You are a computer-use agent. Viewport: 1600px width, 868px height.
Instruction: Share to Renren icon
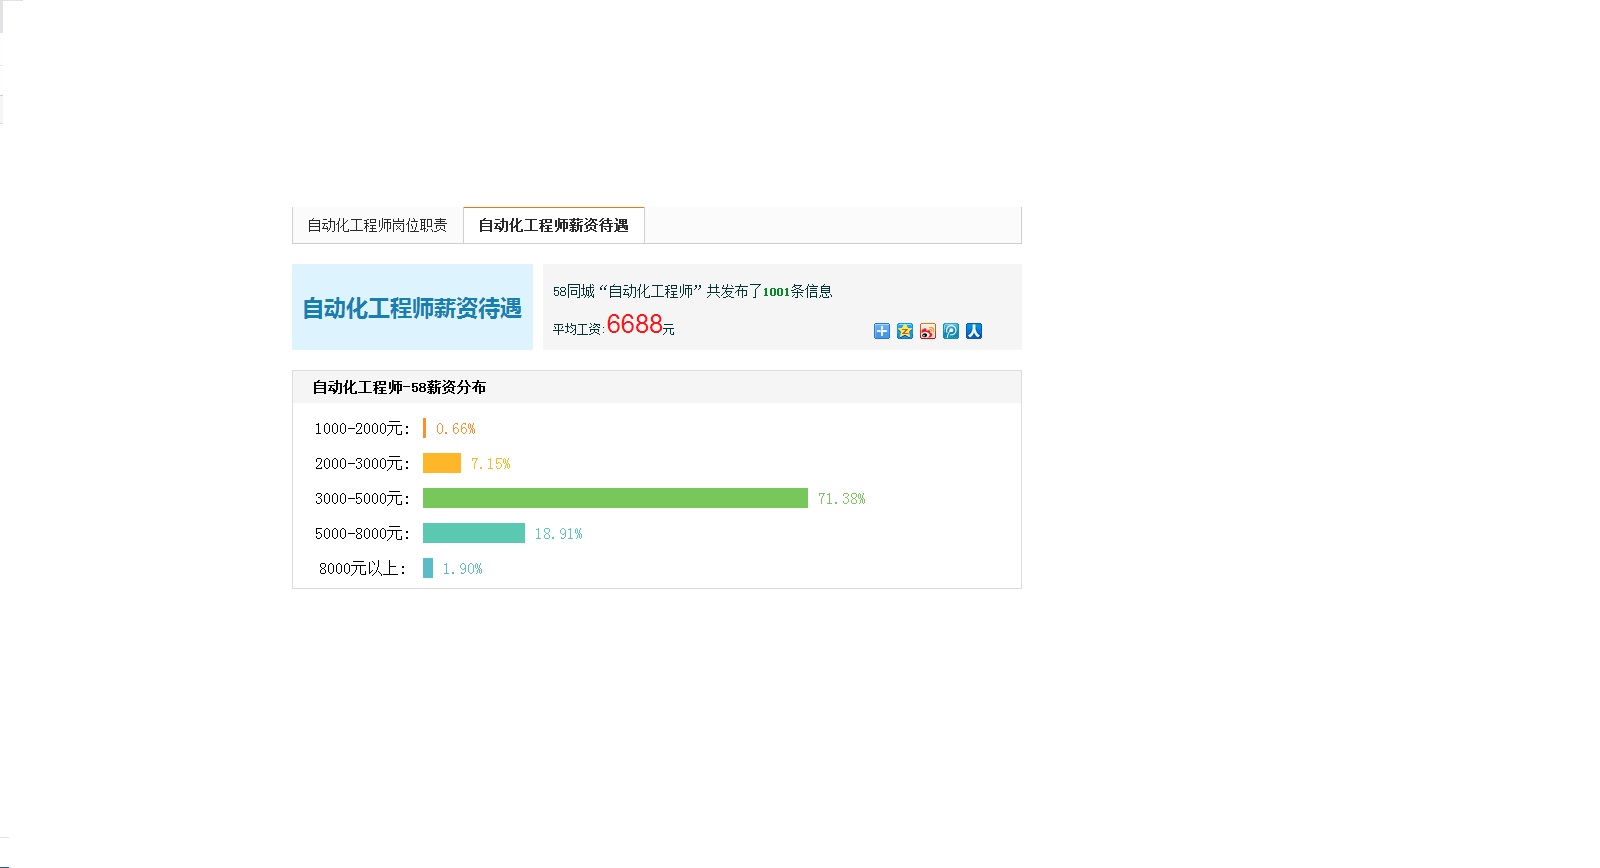click(973, 331)
